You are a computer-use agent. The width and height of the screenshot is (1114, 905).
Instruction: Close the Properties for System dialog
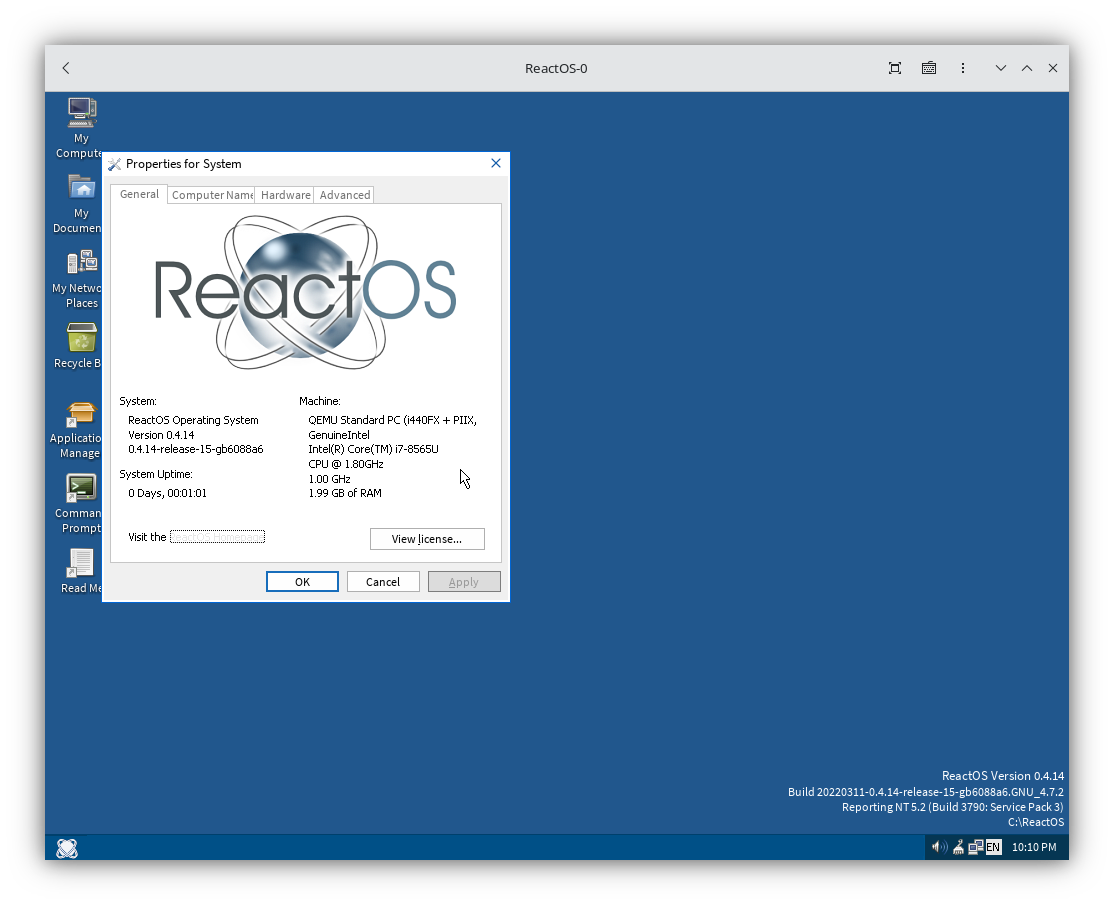tap(496, 163)
